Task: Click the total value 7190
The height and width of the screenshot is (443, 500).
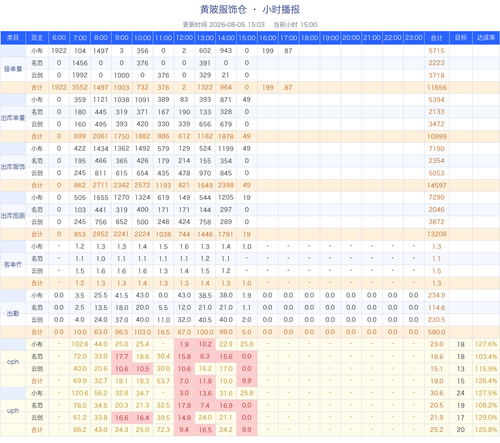Action: (x=436, y=149)
